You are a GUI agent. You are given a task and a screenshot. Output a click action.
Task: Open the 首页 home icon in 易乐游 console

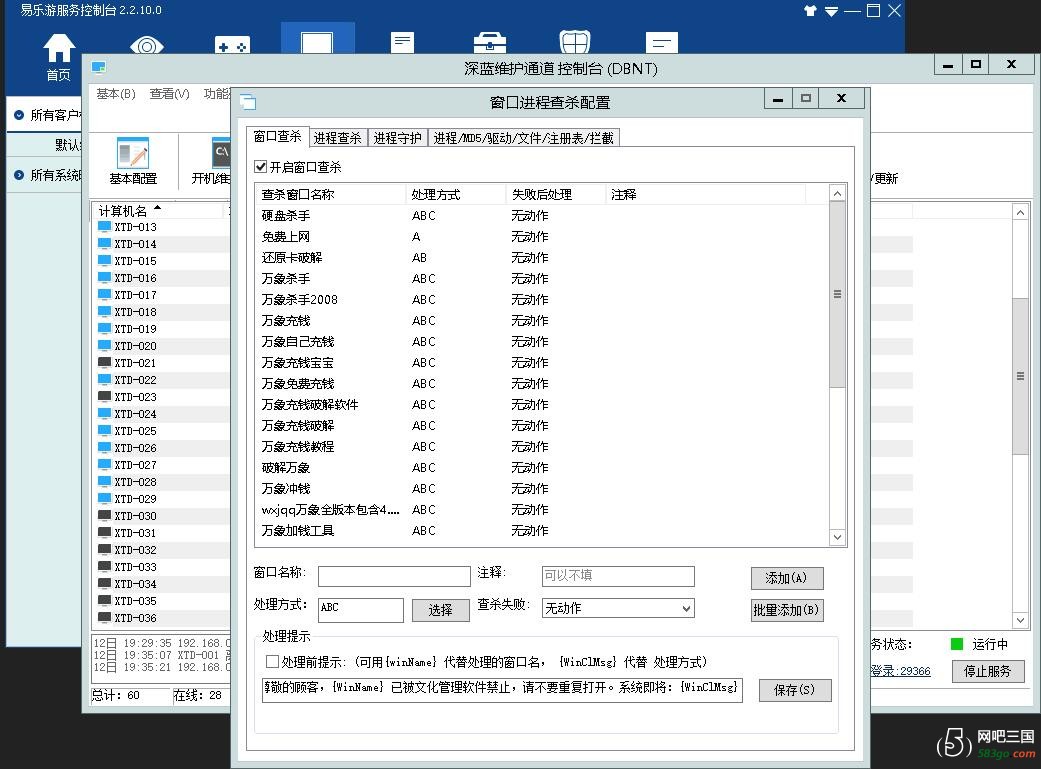pos(58,56)
